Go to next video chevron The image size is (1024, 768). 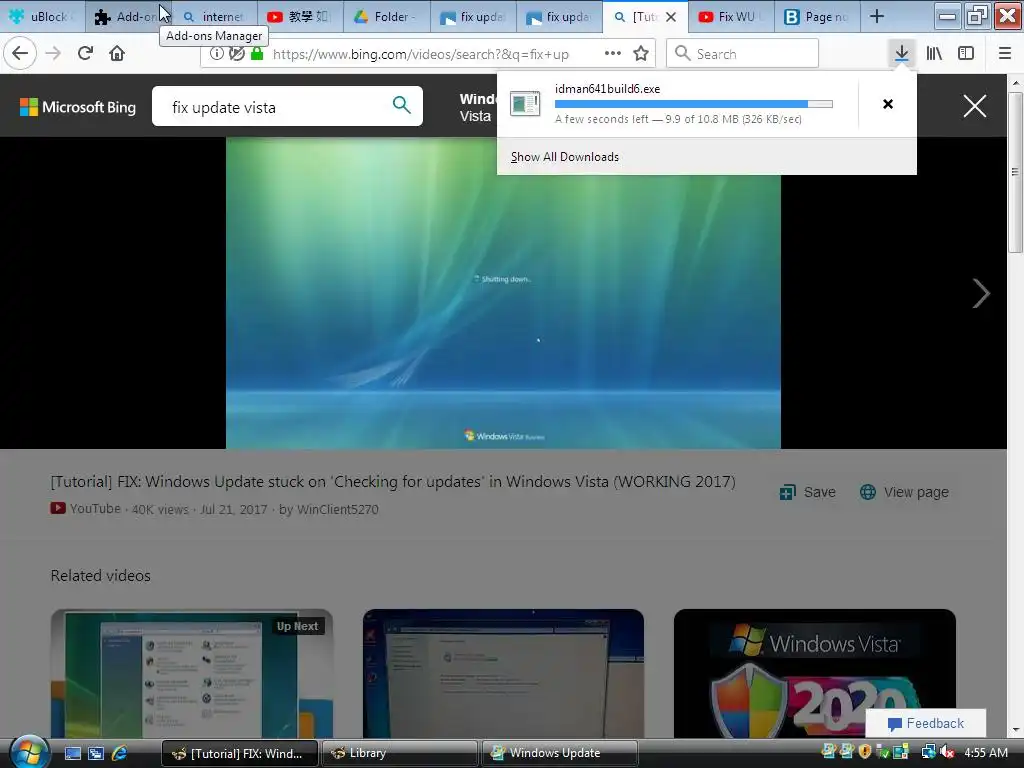[x=980, y=293]
